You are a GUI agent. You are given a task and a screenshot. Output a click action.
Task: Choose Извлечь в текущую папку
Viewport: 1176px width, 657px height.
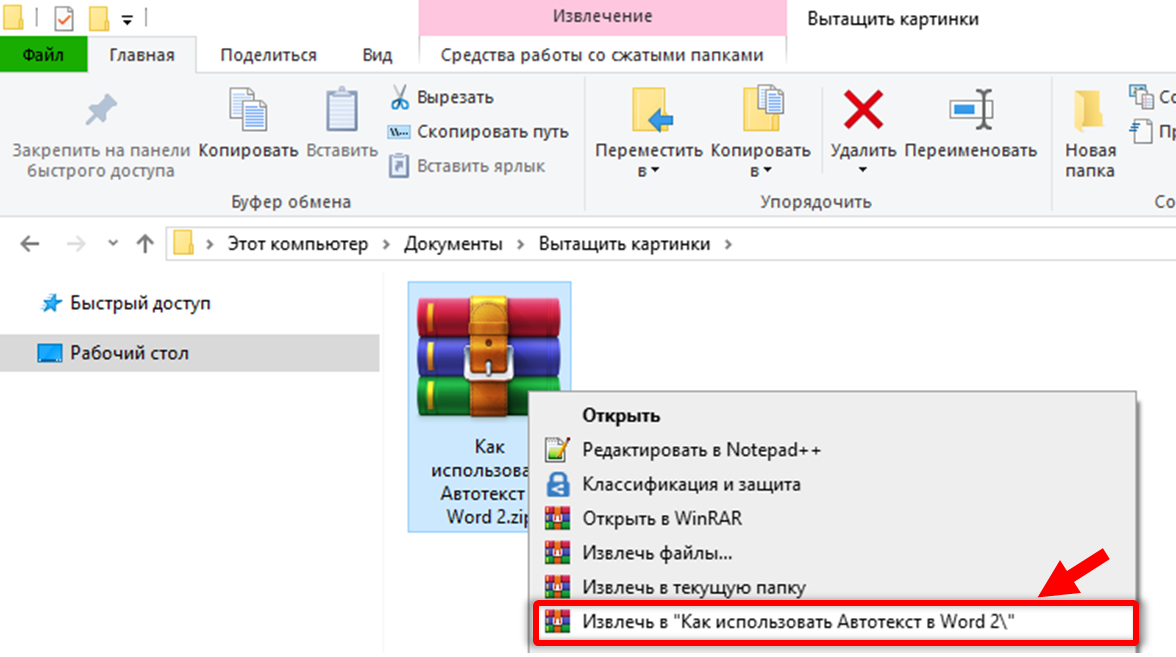tap(832, 588)
